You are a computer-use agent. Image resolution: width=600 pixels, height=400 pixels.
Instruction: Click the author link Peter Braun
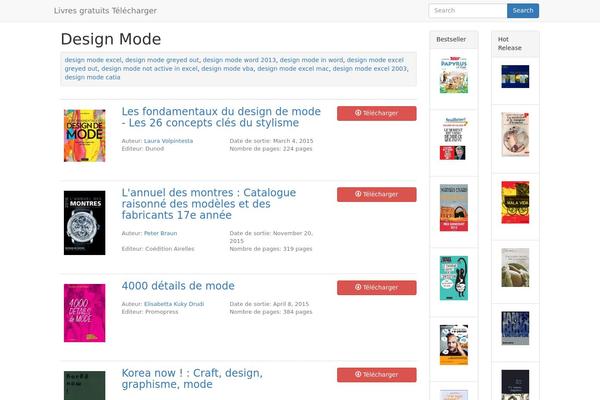click(160, 233)
